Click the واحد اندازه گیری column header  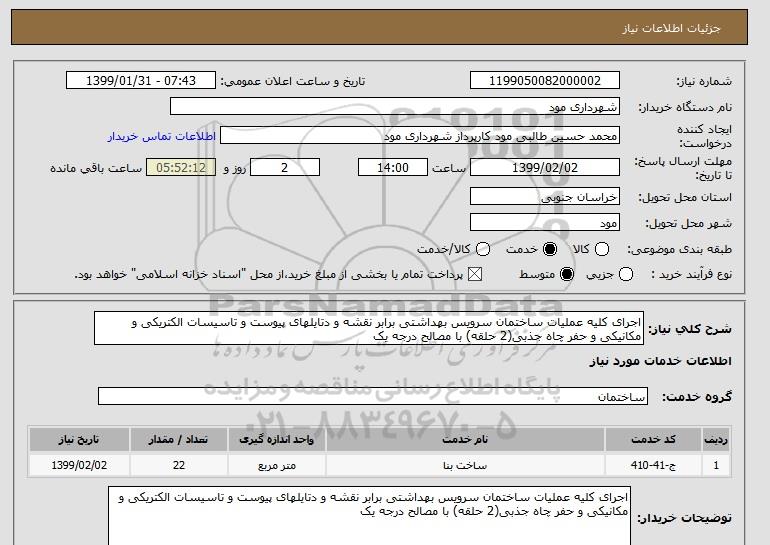pos(276,439)
